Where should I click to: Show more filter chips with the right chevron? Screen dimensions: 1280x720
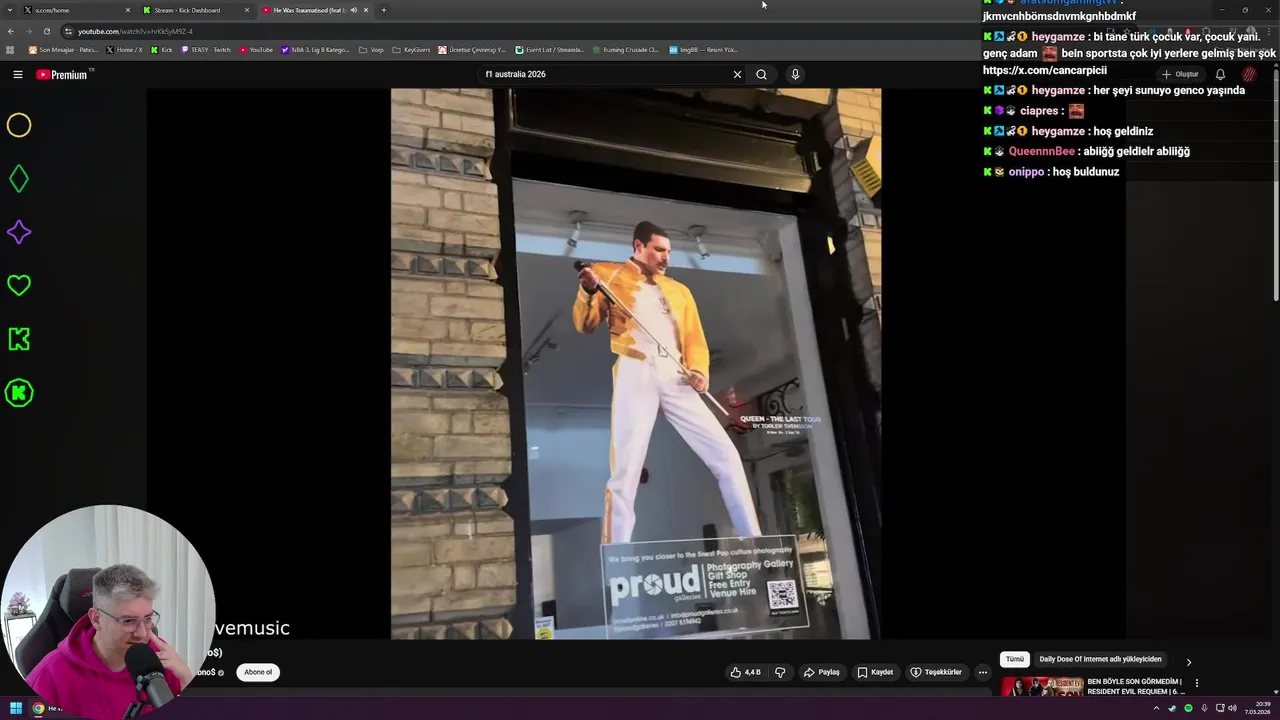coord(1188,662)
